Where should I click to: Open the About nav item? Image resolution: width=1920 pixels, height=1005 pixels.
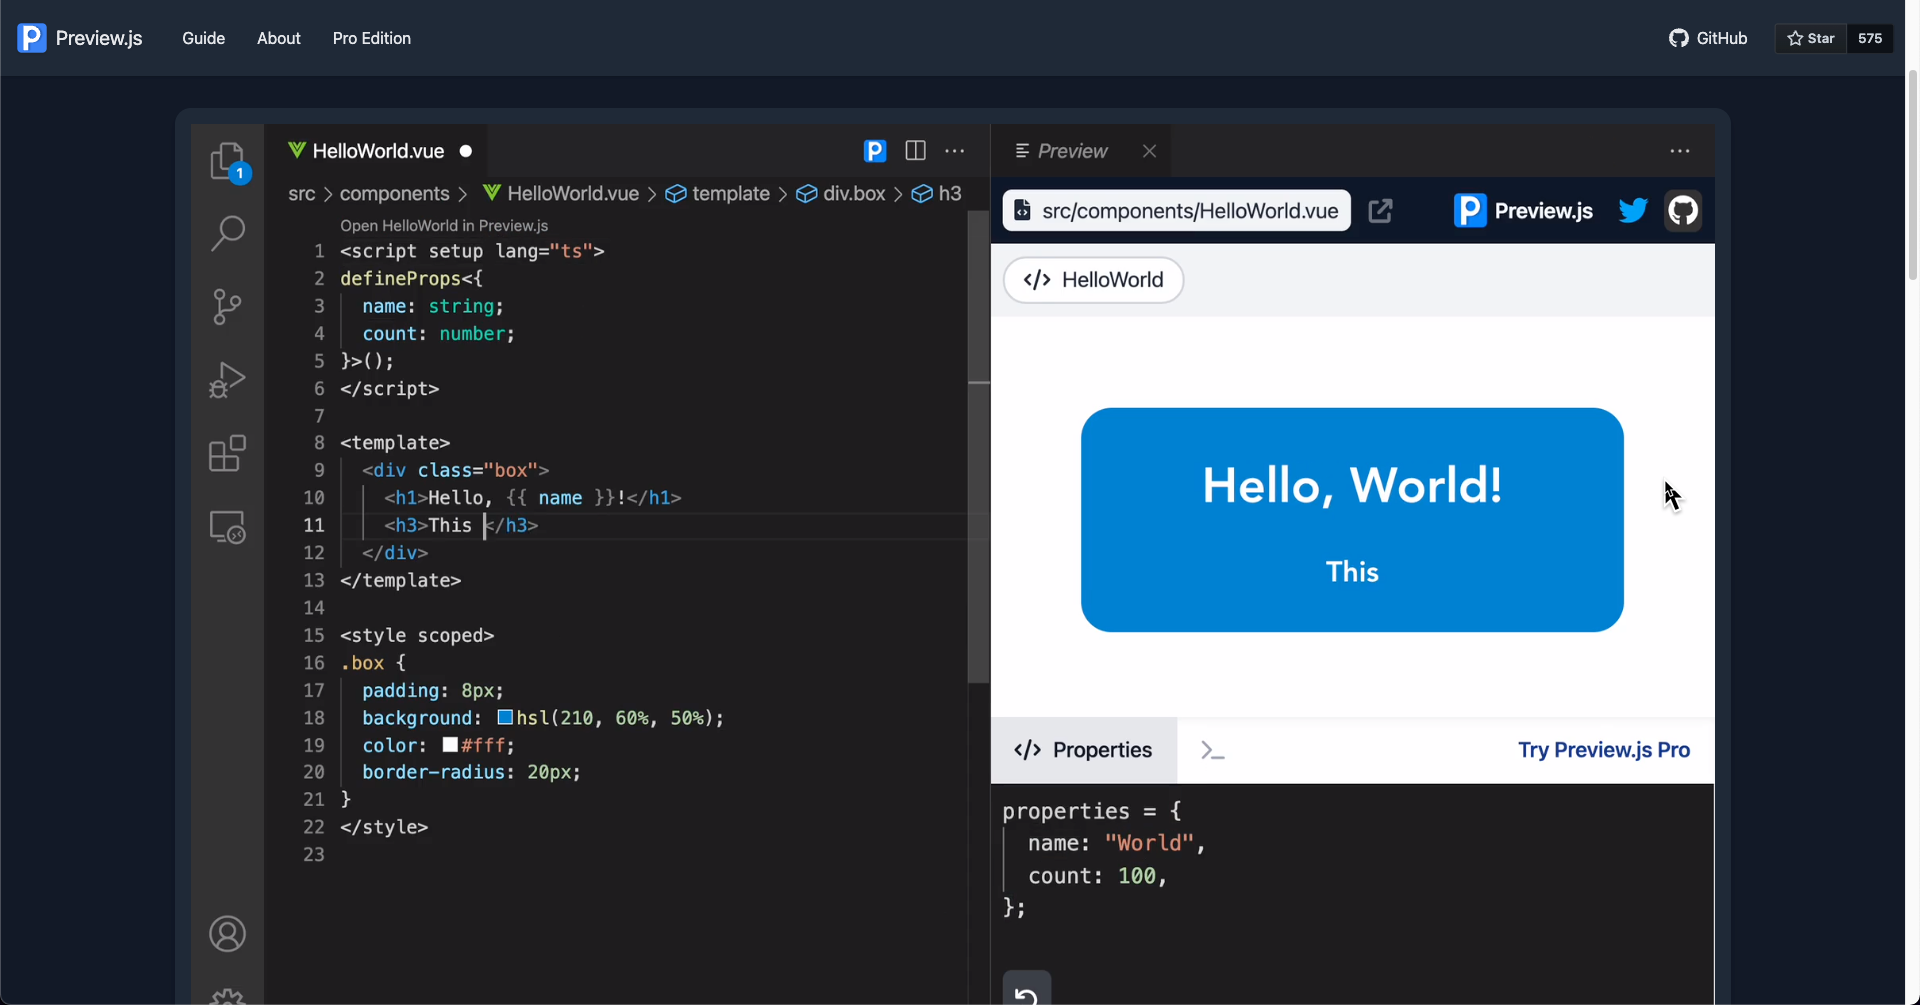point(278,38)
